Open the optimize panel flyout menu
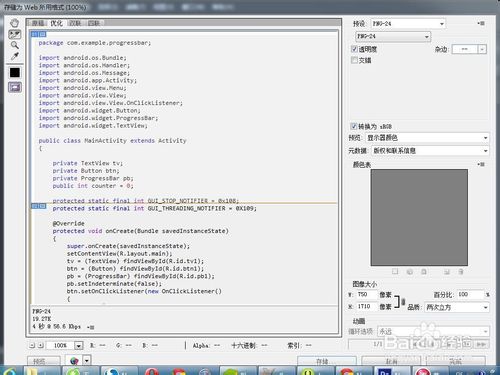The height and width of the screenshot is (375, 500). [x=481, y=23]
